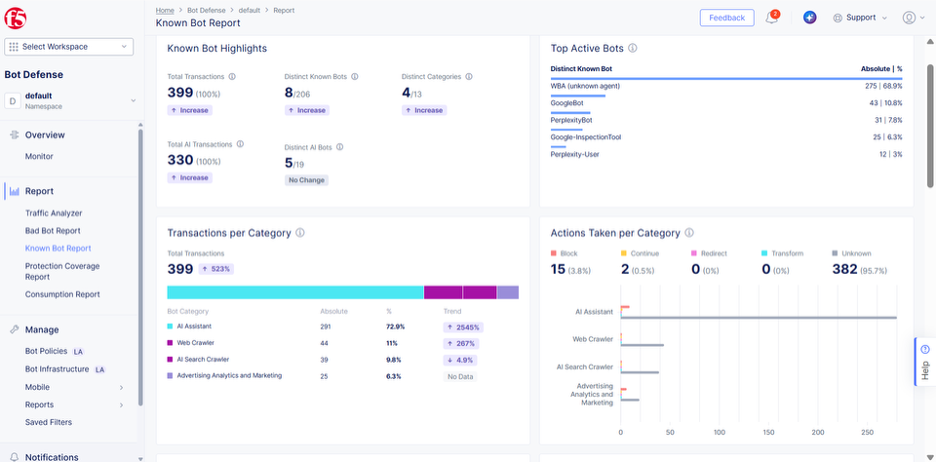Viewport: 936px width, 462px height.
Task: Click the WBA (unknown agent) row
Action: coord(726,86)
